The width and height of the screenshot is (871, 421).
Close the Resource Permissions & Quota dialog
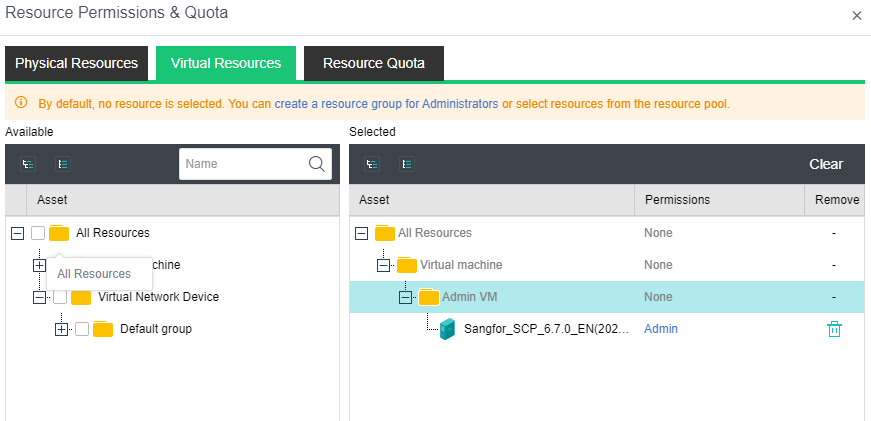856,15
